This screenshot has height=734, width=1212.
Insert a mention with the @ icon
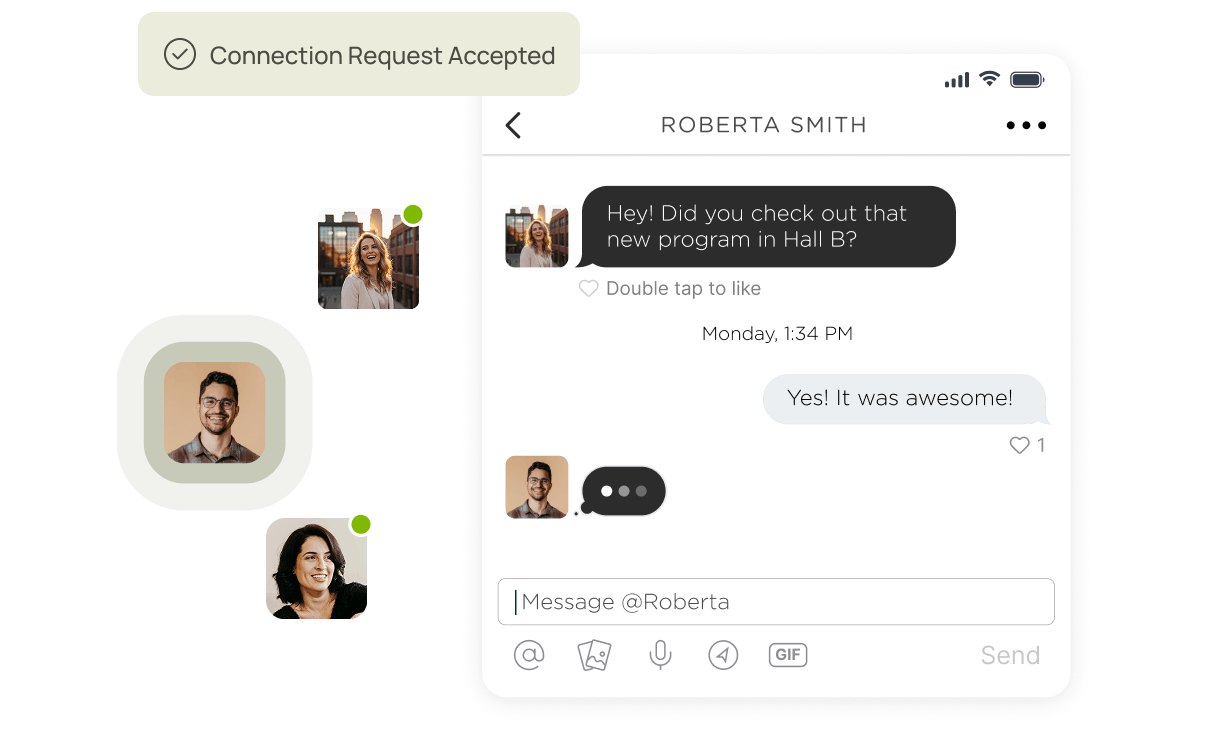click(x=529, y=655)
